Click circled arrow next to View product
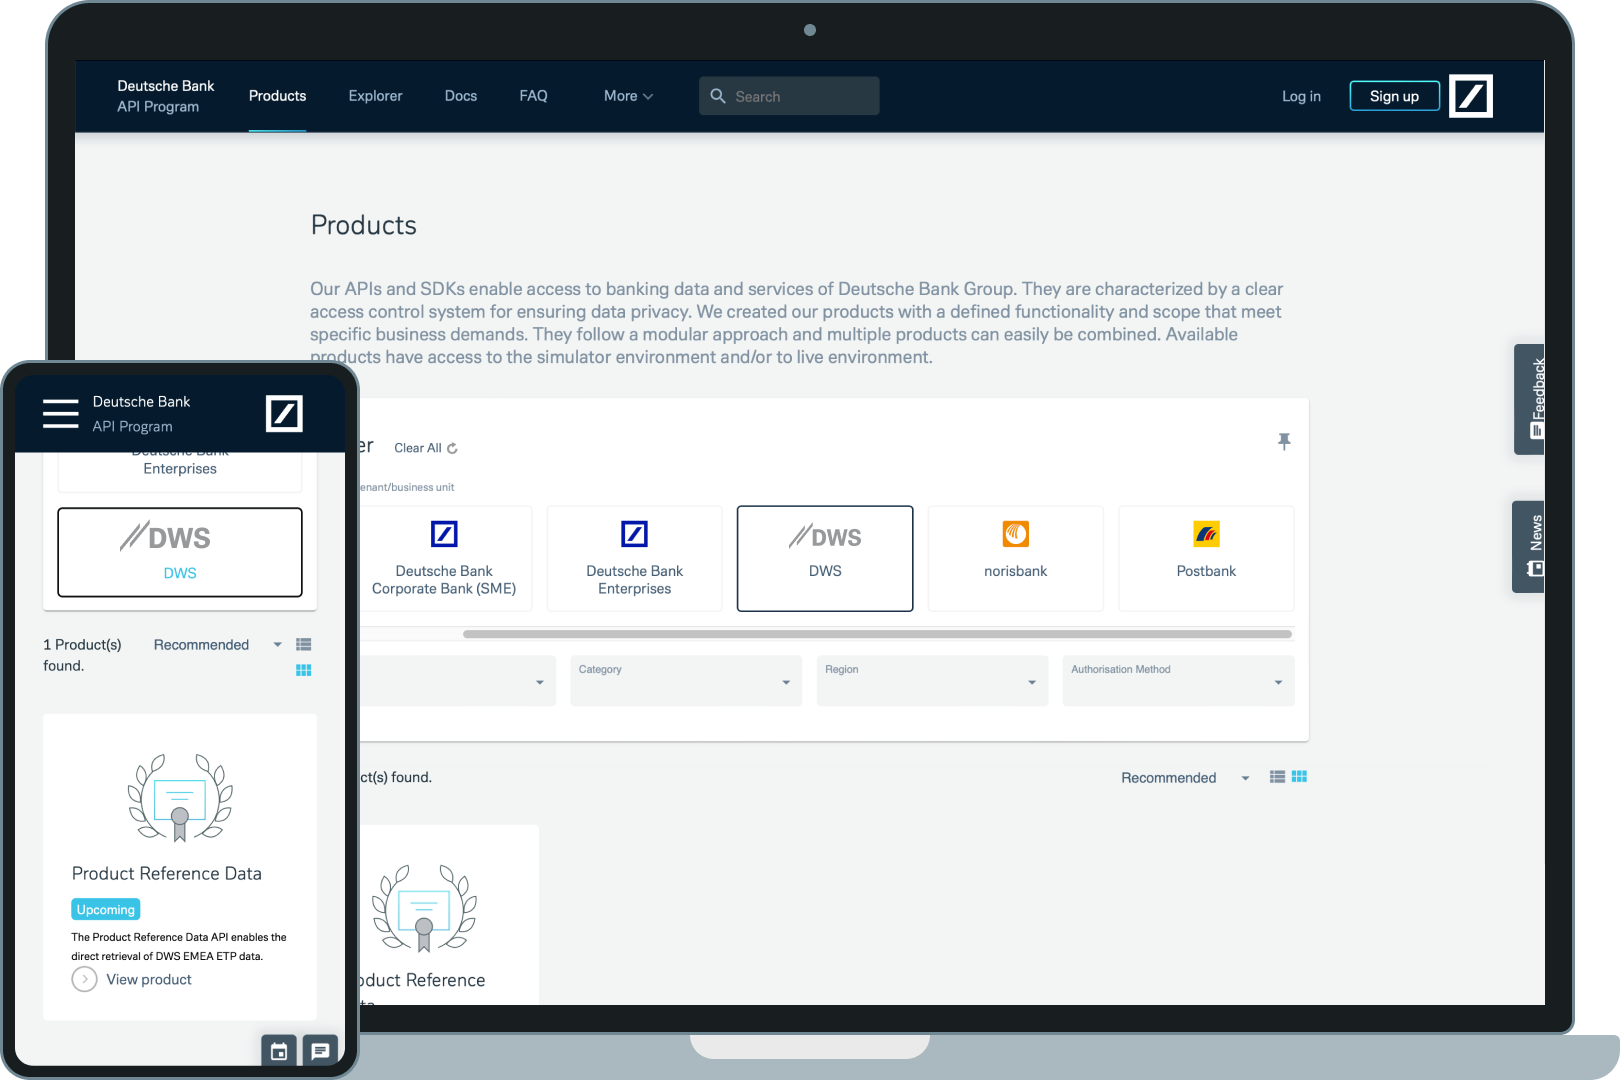Viewport: 1620px width, 1080px height. pyautogui.click(x=84, y=979)
